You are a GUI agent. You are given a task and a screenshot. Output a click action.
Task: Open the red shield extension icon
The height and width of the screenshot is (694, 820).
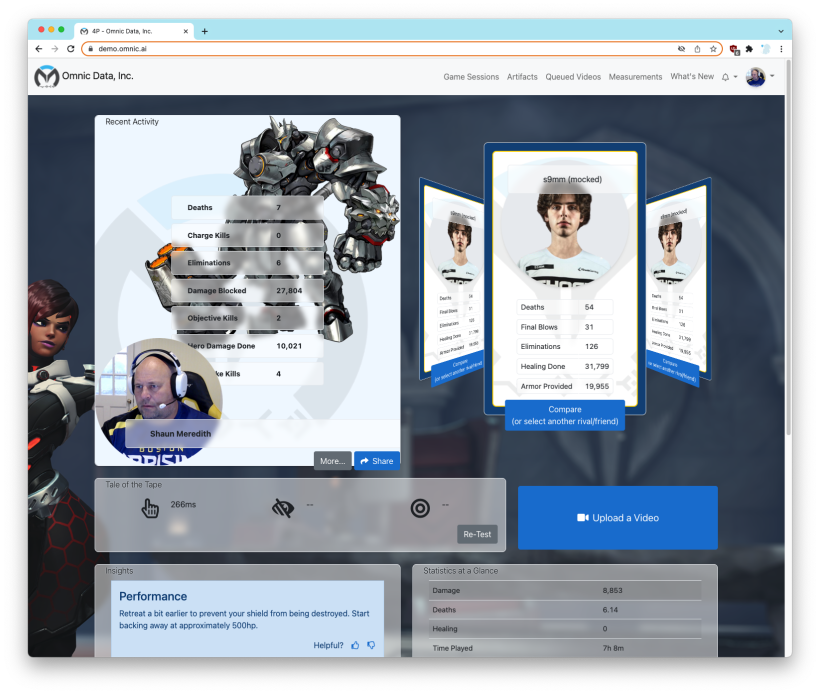click(734, 50)
